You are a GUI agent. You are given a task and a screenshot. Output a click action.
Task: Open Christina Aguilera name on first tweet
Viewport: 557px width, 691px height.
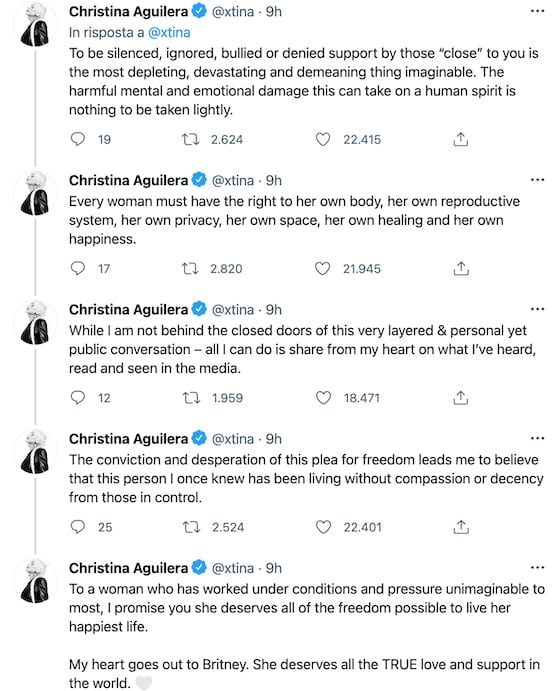click(128, 11)
